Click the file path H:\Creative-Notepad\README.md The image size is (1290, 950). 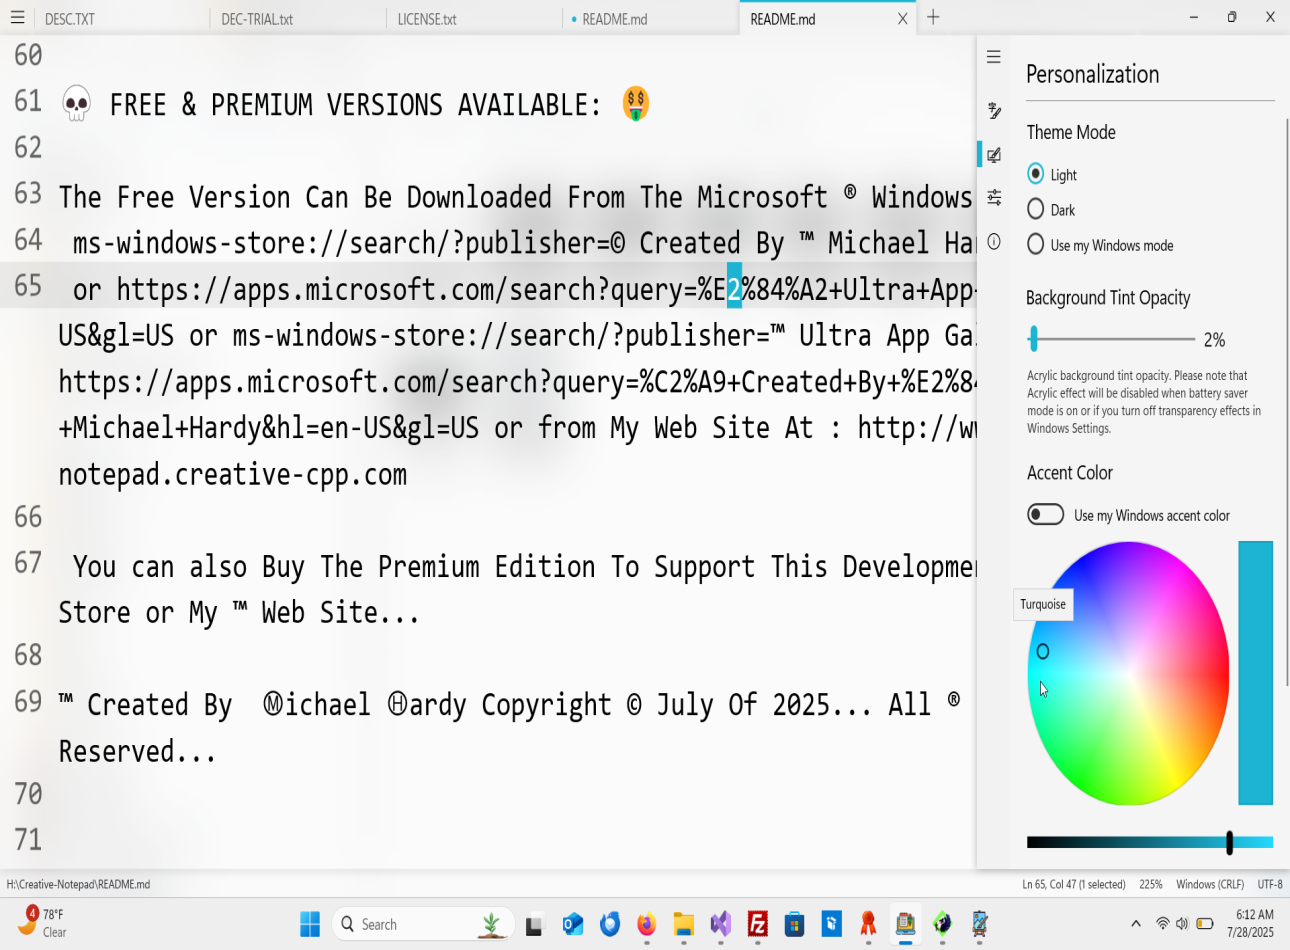[78, 884]
